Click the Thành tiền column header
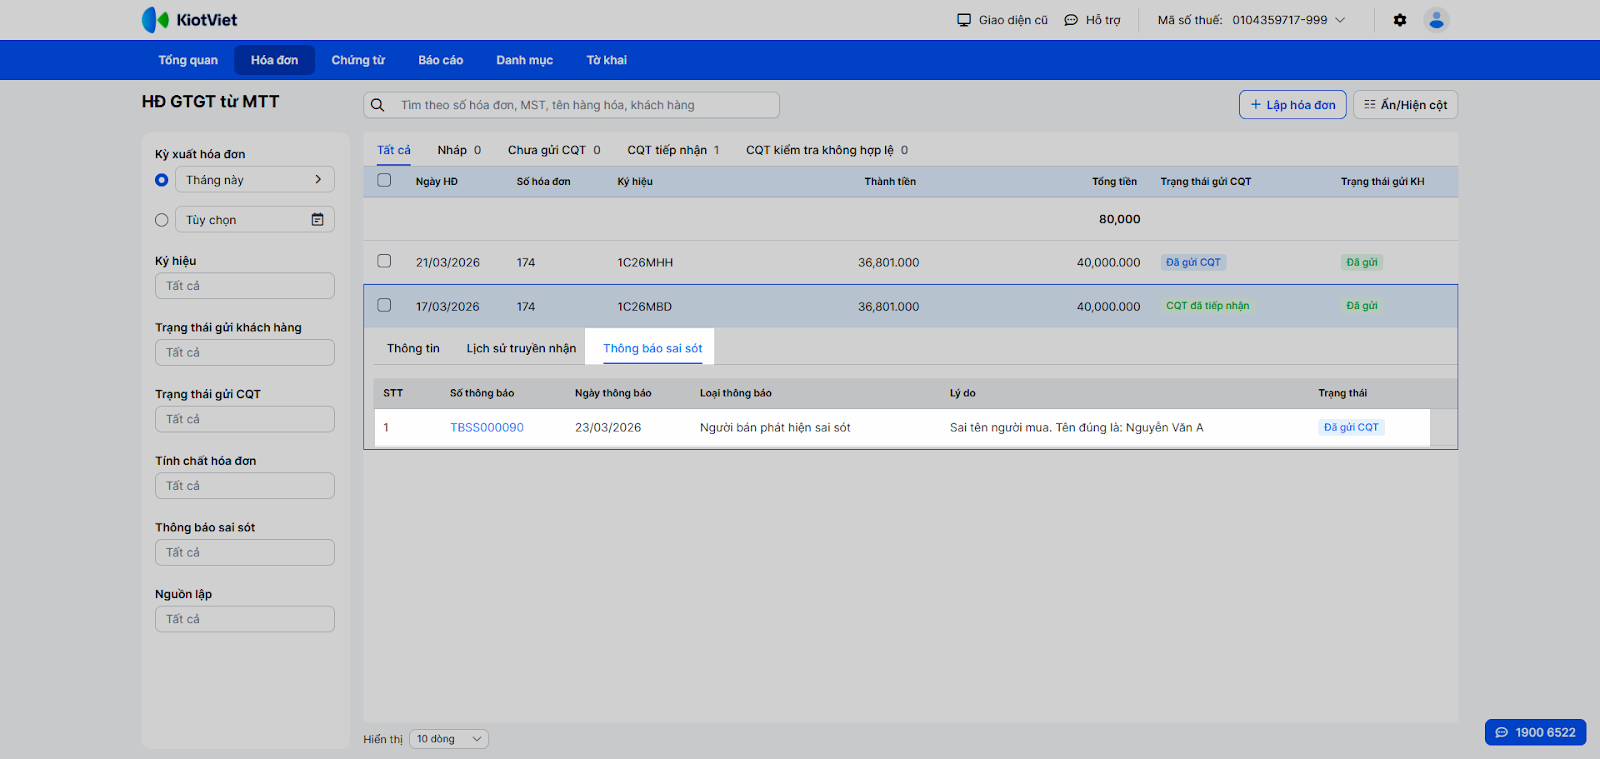This screenshot has height=759, width=1600. coord(890,182)
